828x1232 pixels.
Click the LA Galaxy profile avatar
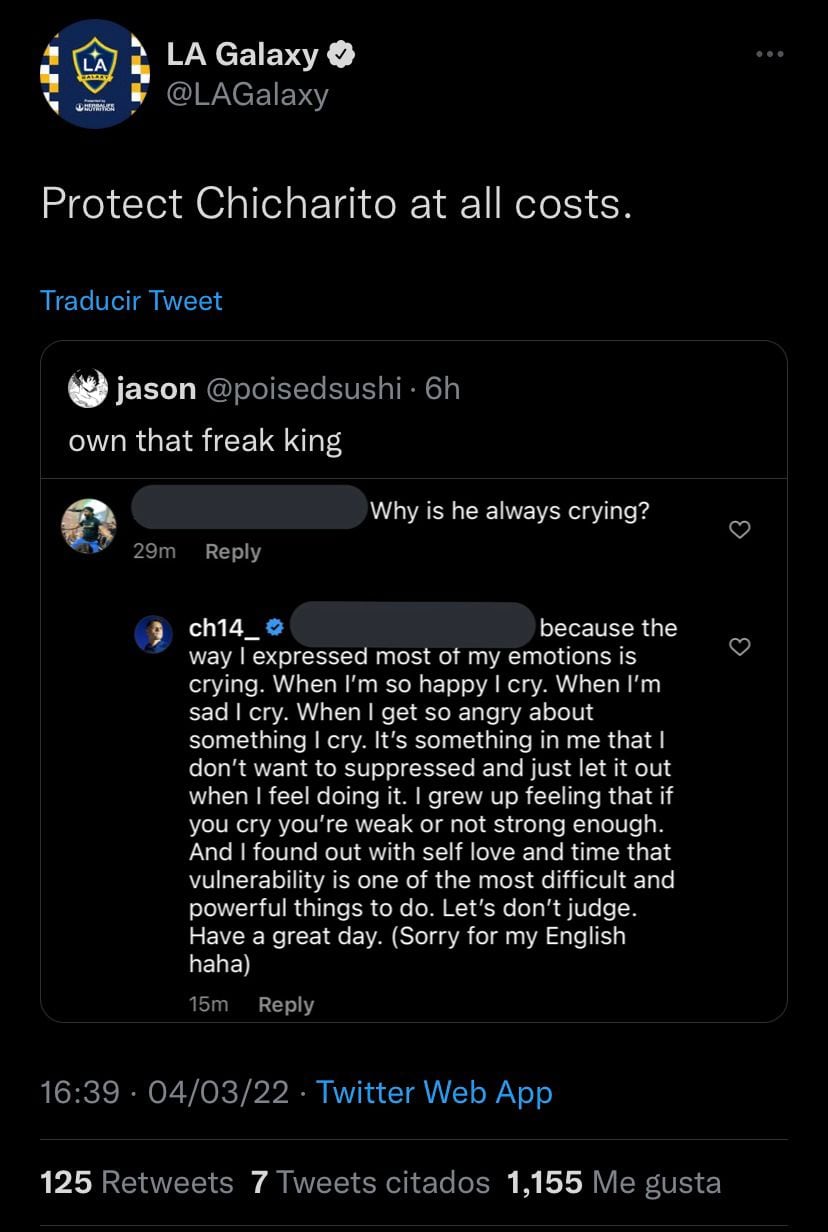coord(95,75)
